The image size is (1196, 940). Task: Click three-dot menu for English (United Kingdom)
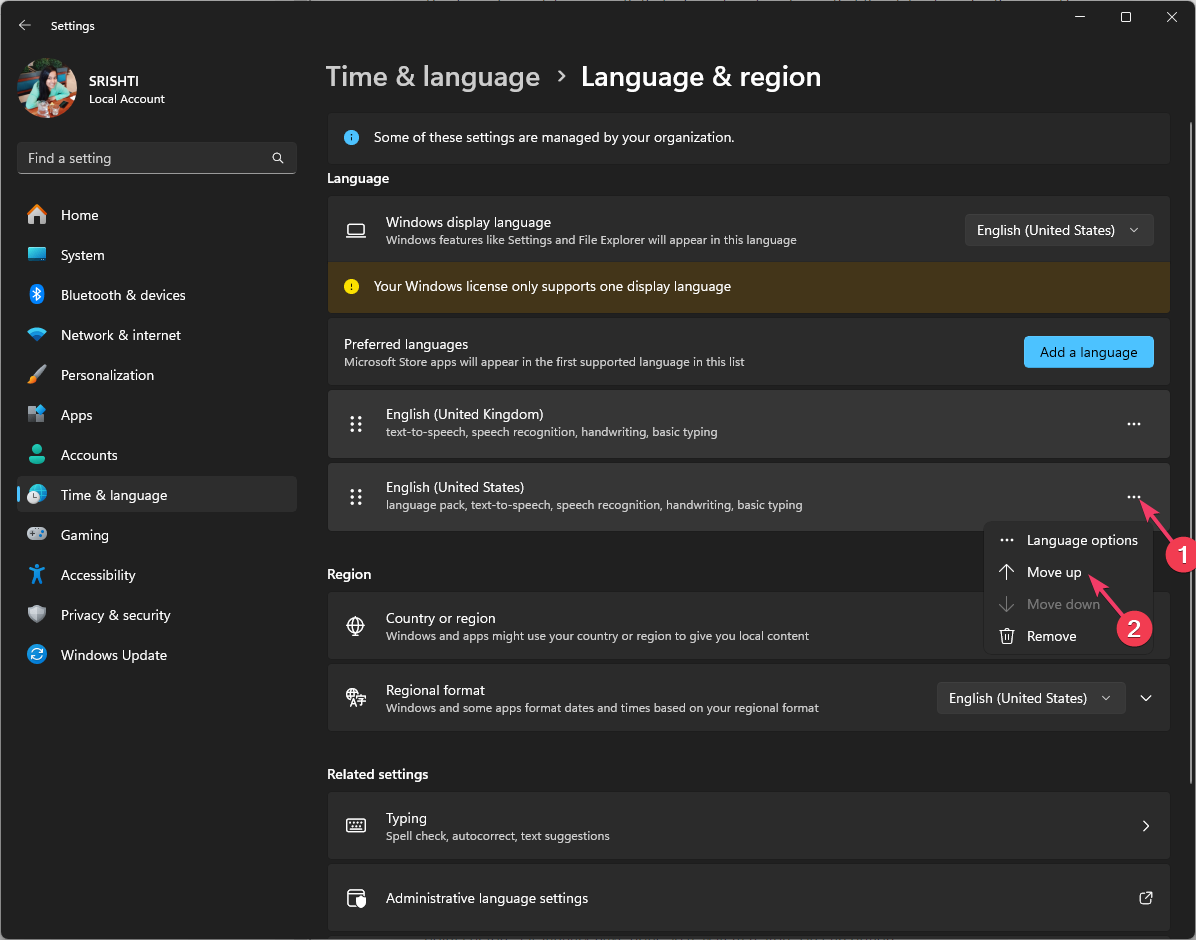1133,424
